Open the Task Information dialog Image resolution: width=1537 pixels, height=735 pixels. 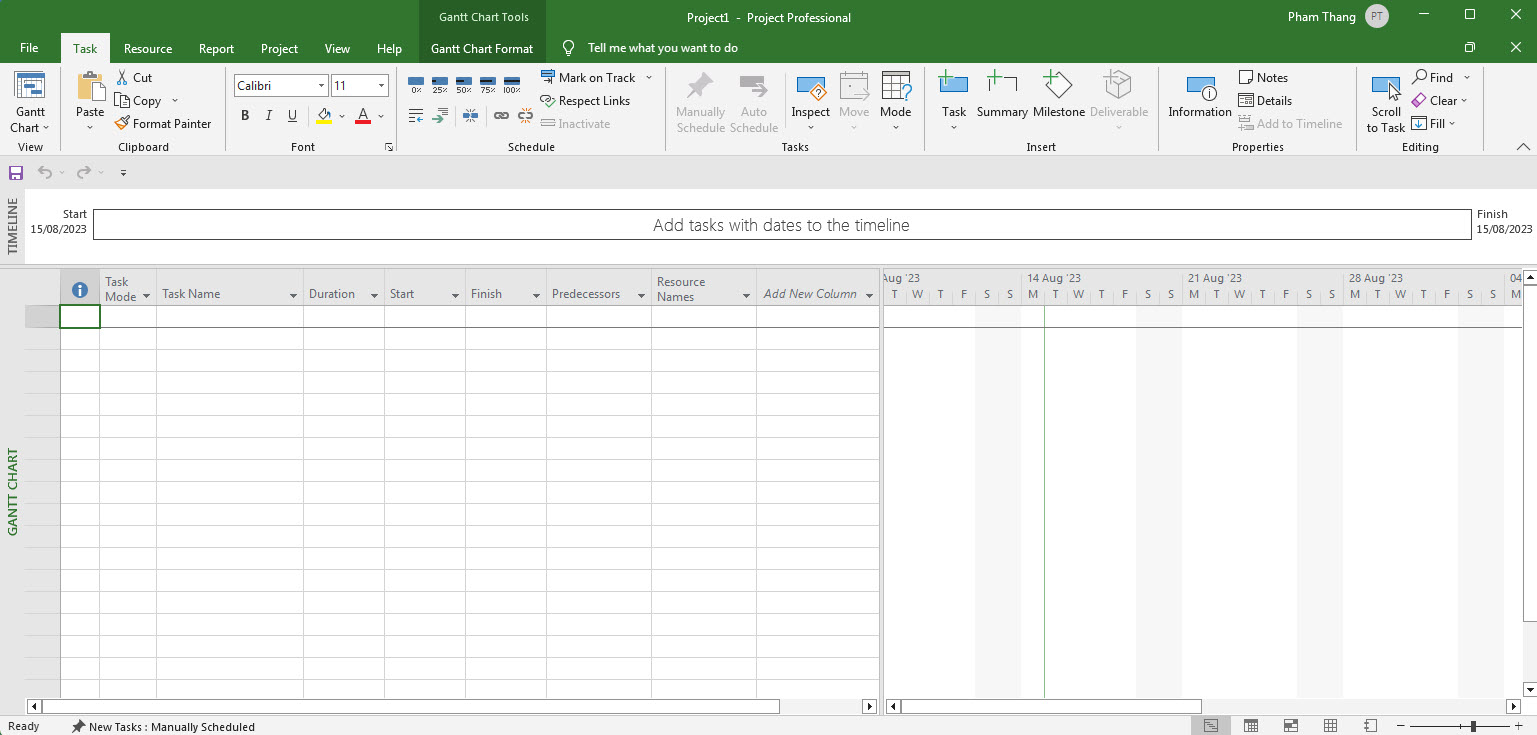pos(1198,97)
